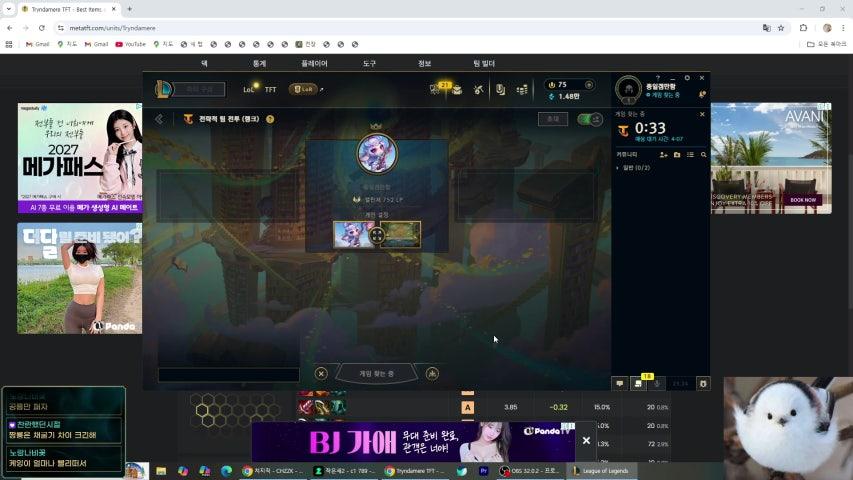Open the Chrome extensions puzzle icon
Image resolution: width=853 pixels, height=480 pixels.
[803, 28]
